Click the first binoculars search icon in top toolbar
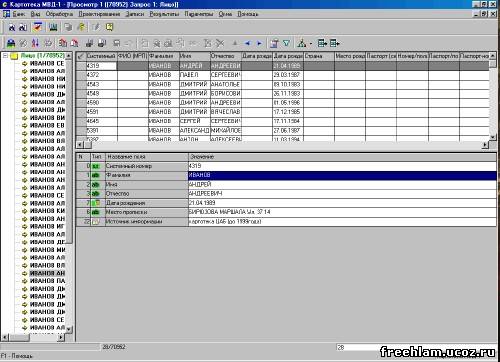Image resolution: width=500 pixels, height=362 pixels. coord(12,27)
